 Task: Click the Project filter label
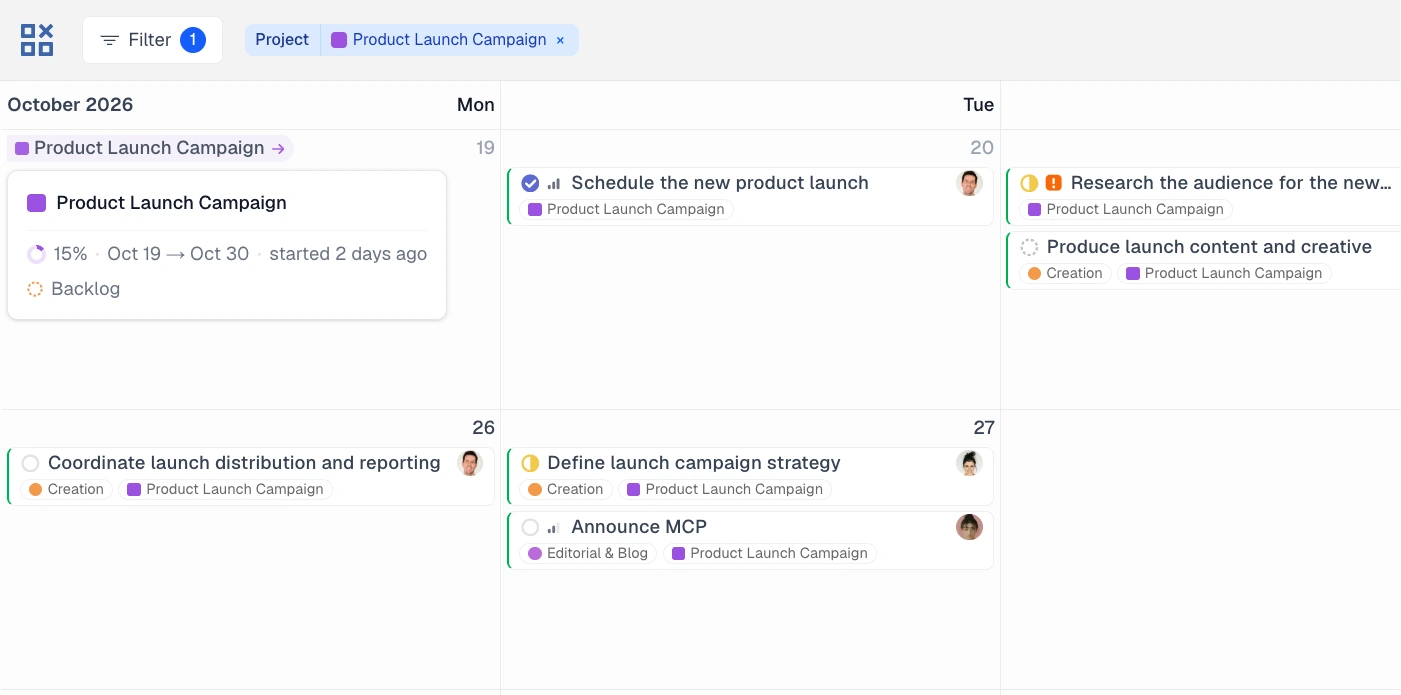click(282, 40)
